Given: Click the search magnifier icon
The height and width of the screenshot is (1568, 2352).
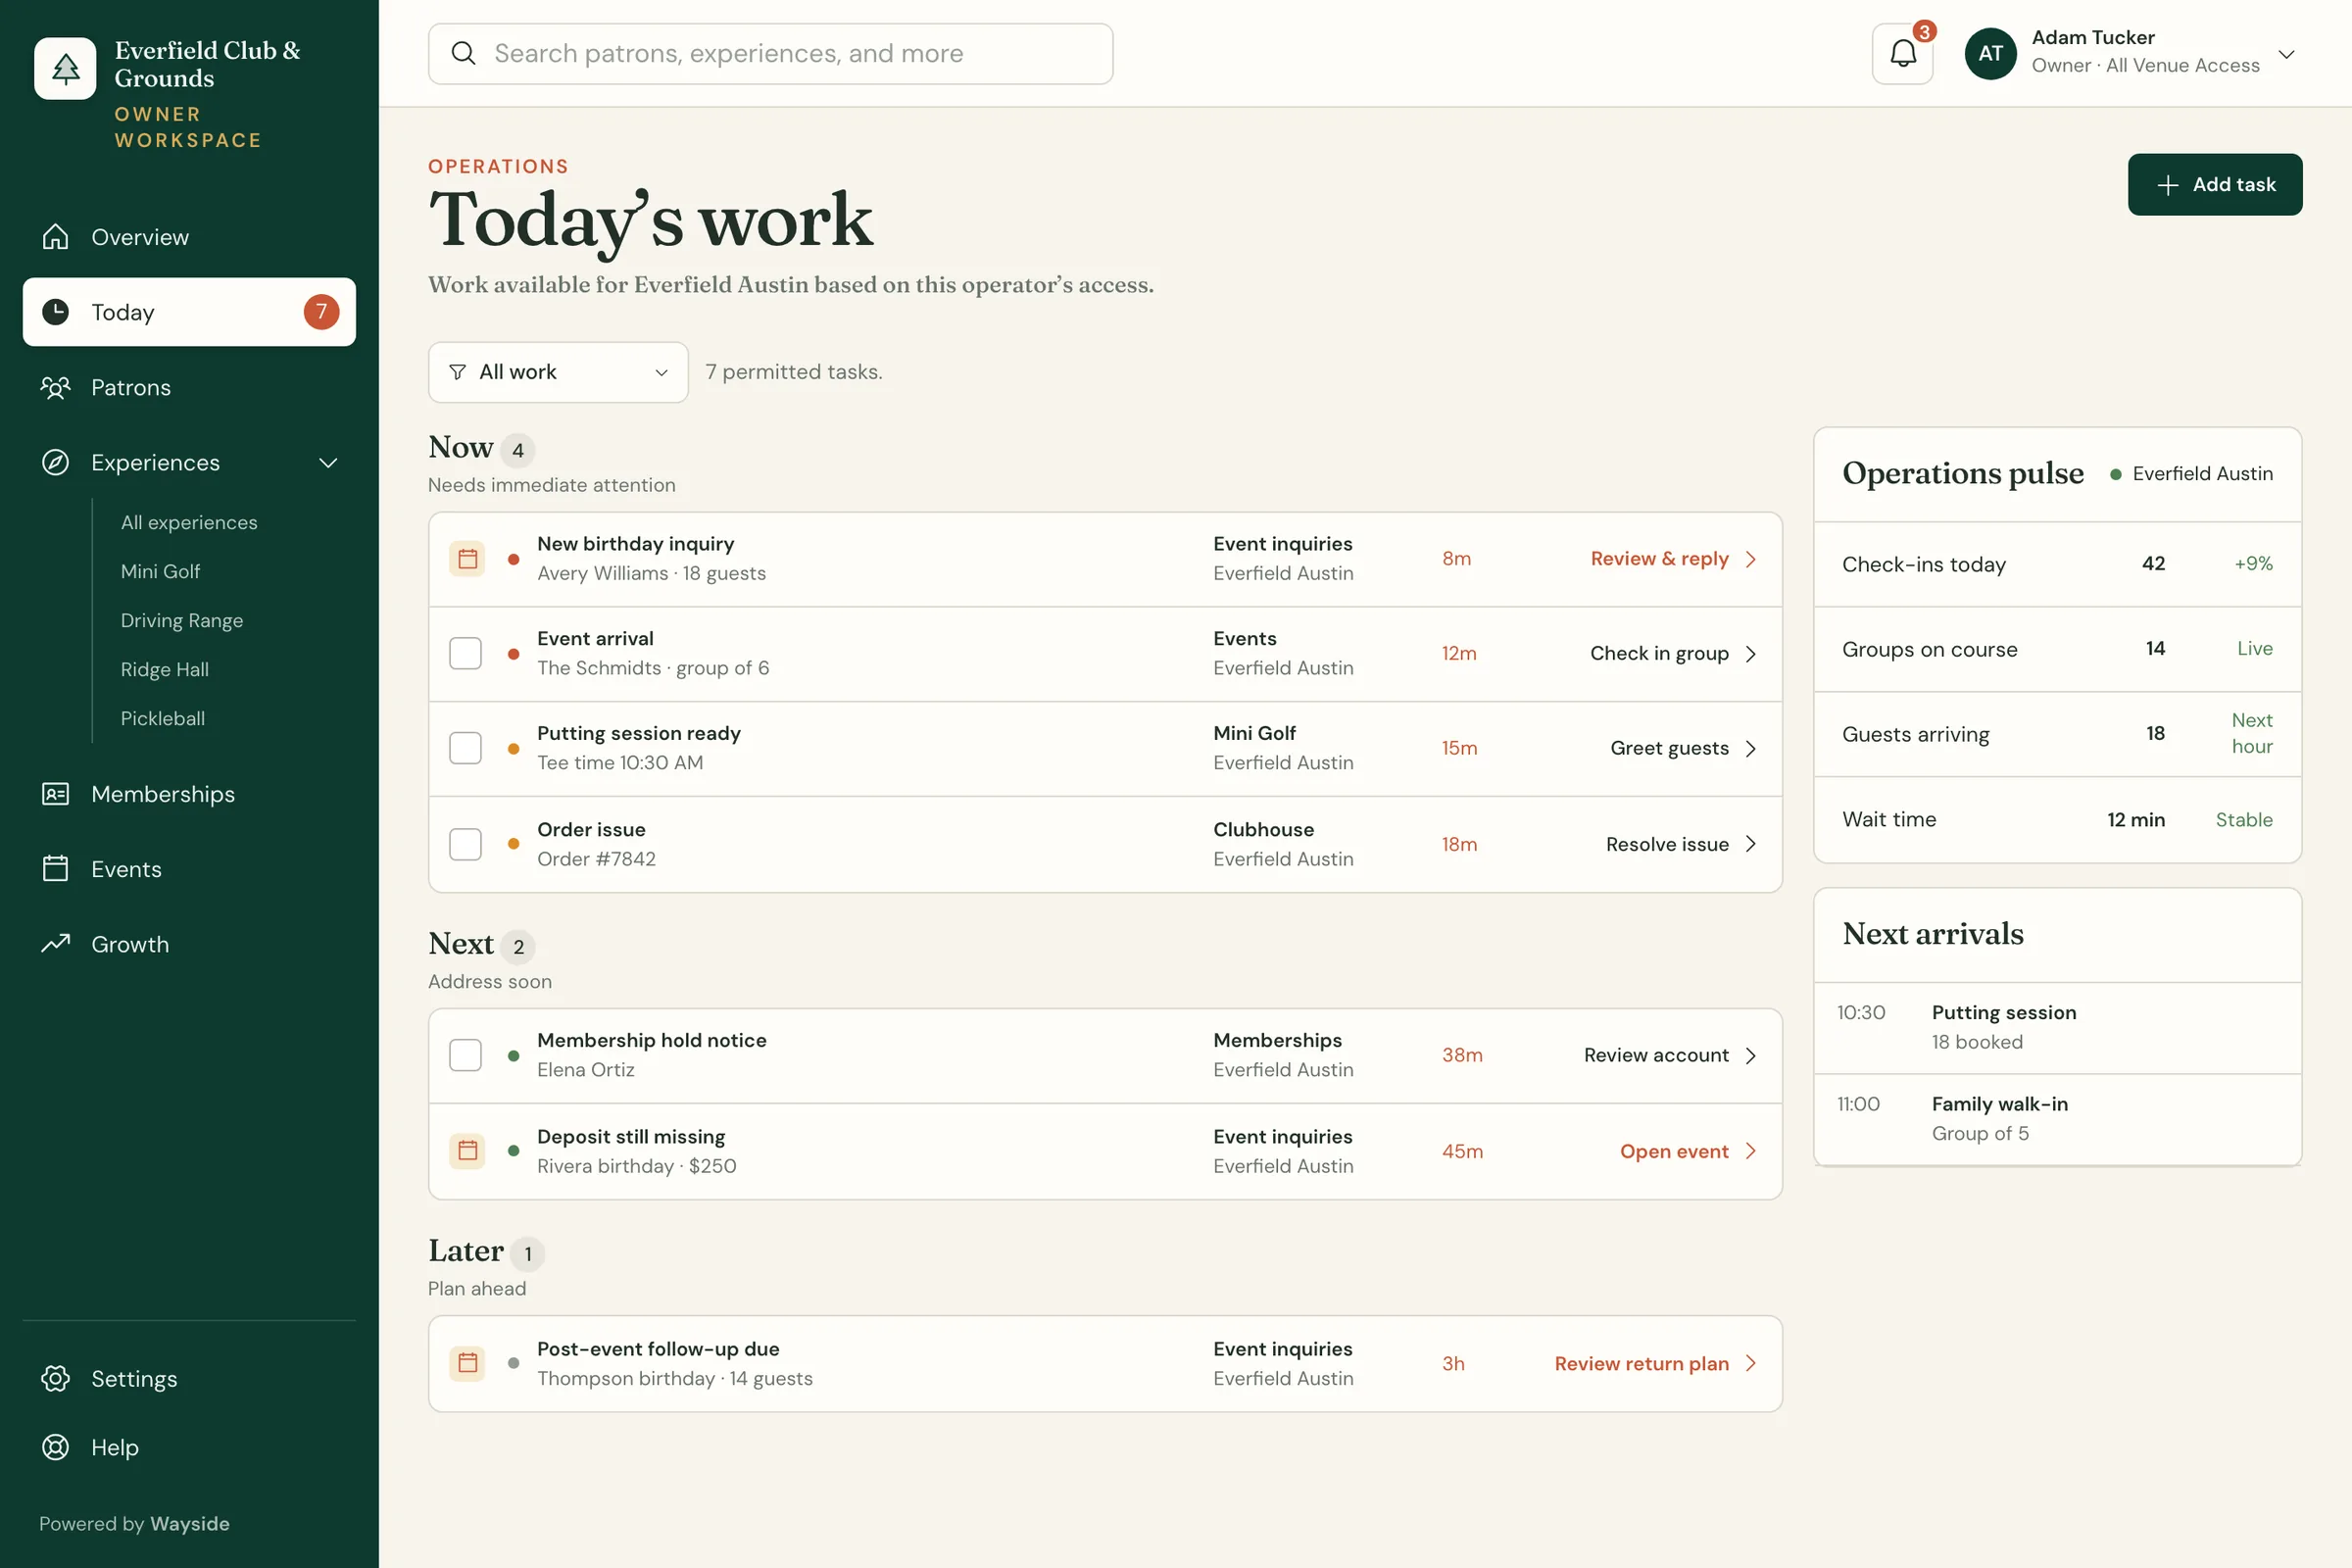Looking at the screenshot, I should (463, 53).
